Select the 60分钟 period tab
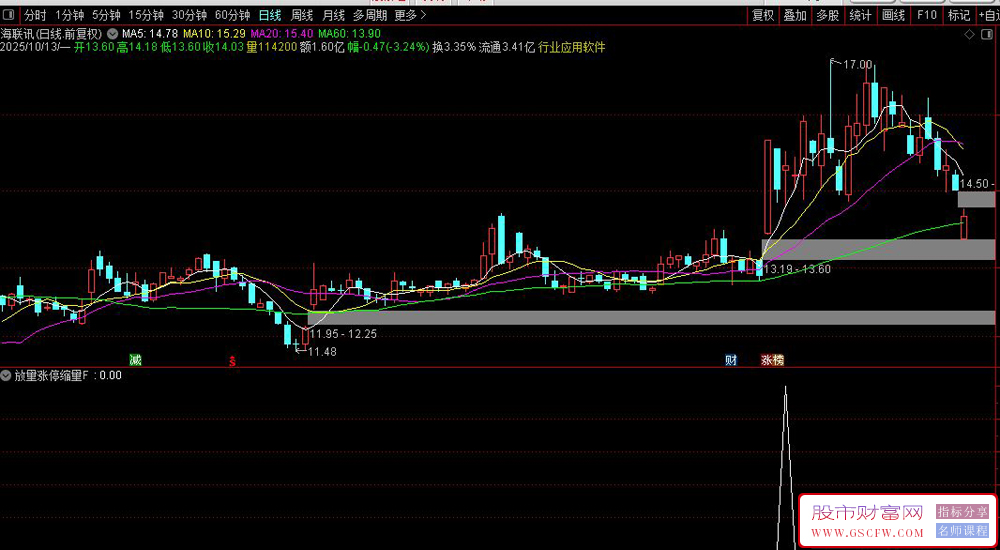This screenshot has width=1000, height=550. pyautogui.click(x=233, y=15)
